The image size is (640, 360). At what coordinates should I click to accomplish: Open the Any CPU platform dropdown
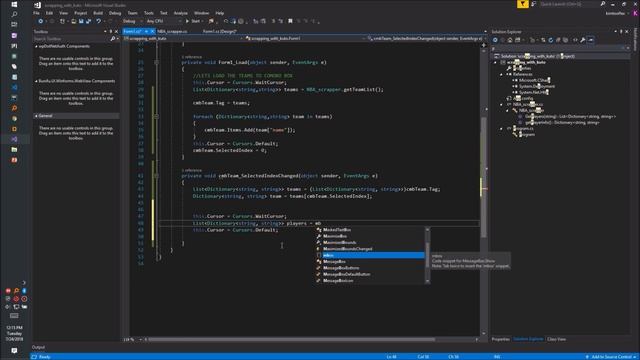pos(163,21)
